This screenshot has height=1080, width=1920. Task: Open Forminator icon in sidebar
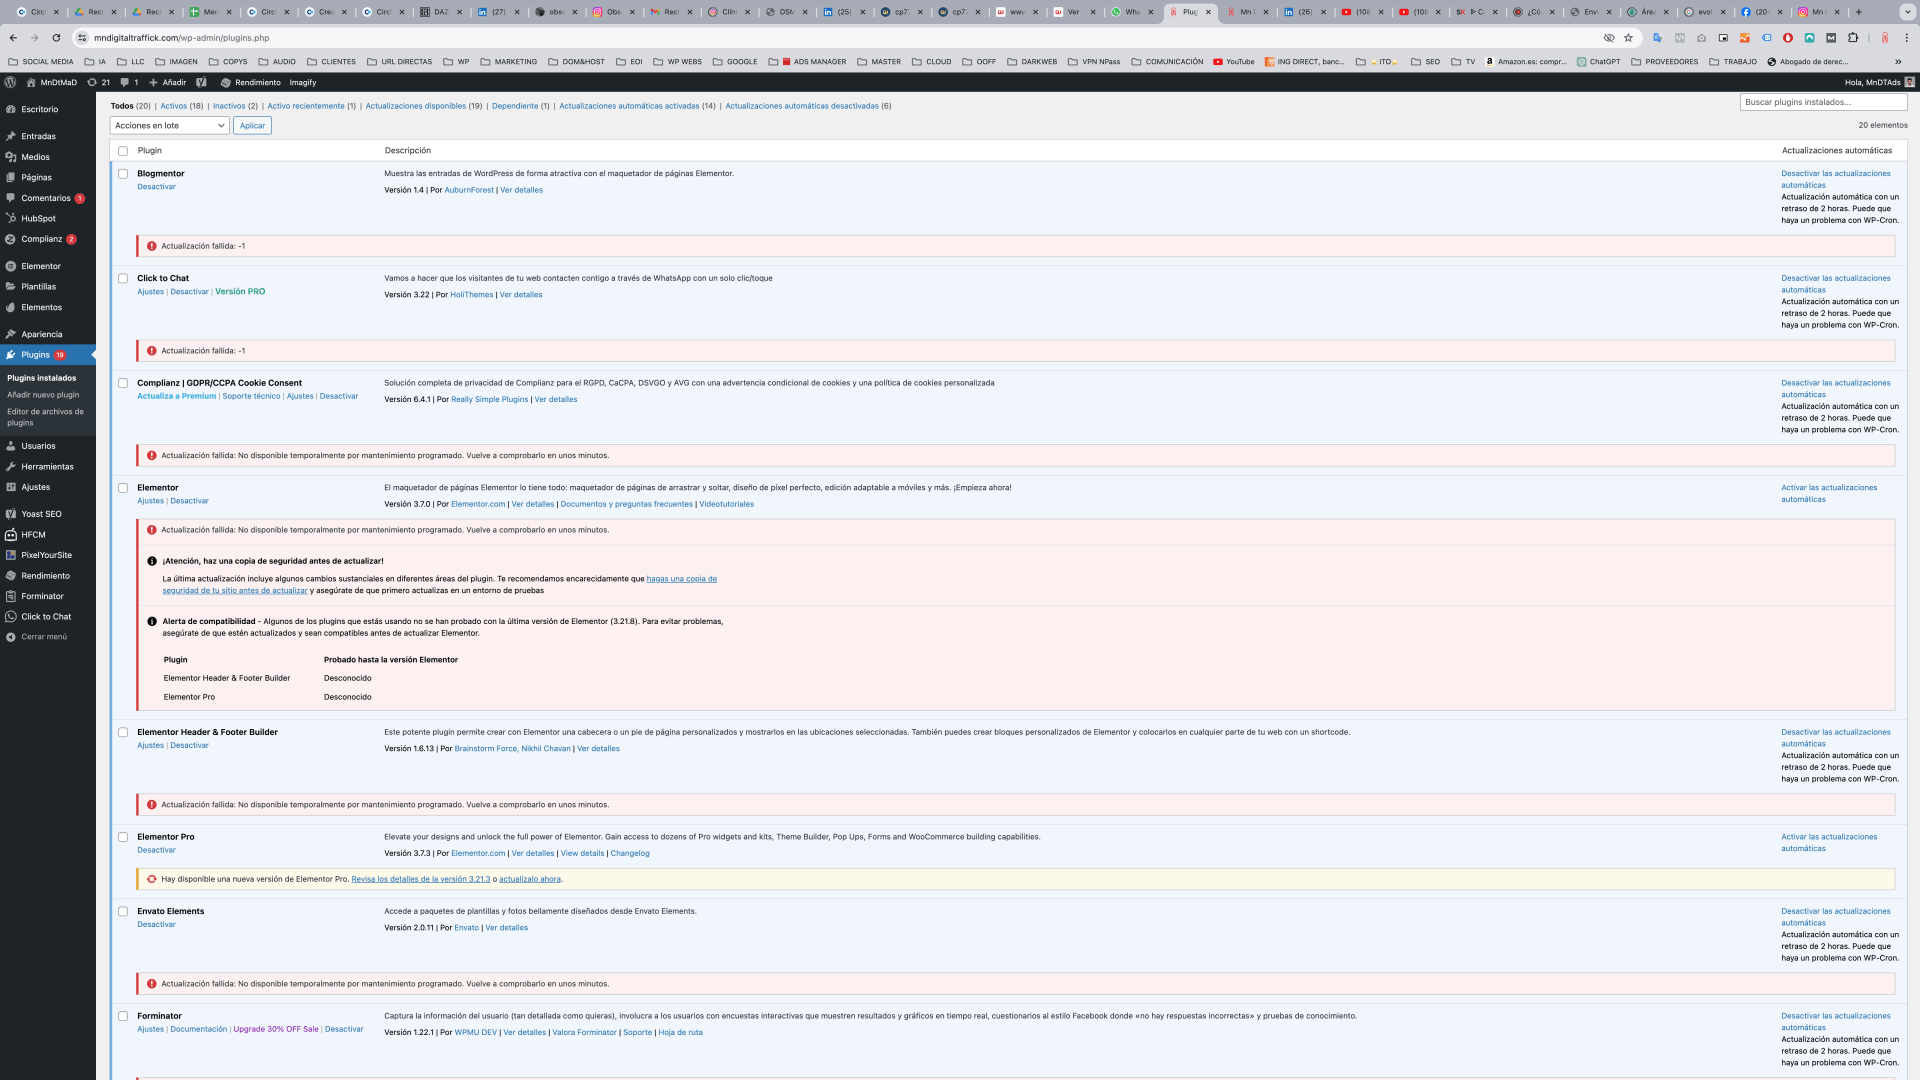click(10, 596)
